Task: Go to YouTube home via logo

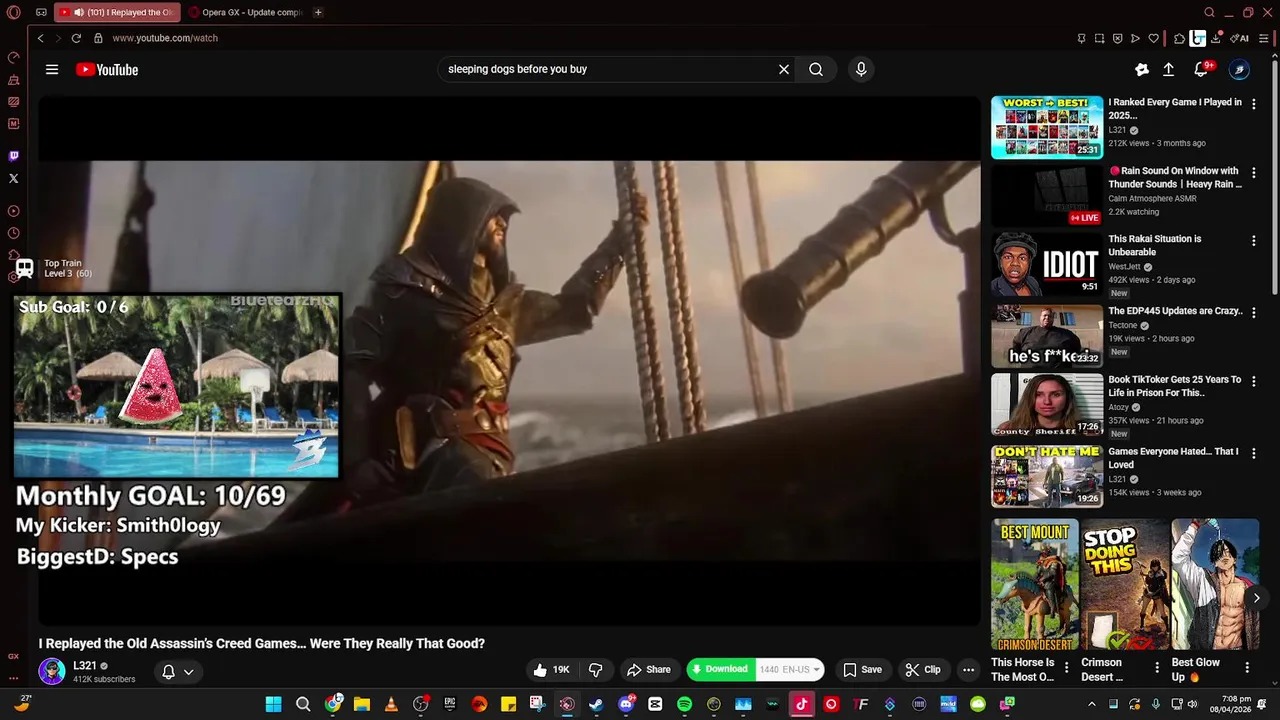Action: pyautogui.click(x=107, y=70)
